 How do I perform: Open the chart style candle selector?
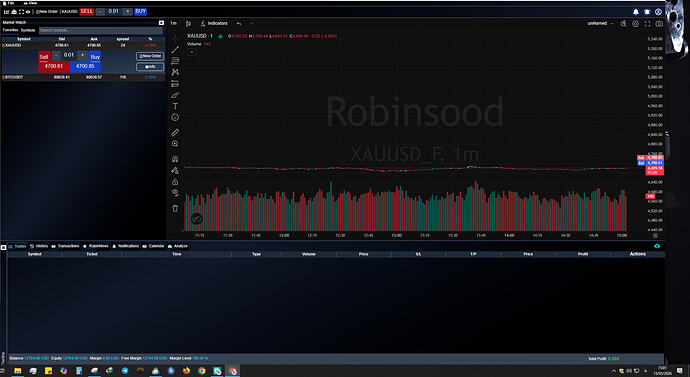click(188, 23)
